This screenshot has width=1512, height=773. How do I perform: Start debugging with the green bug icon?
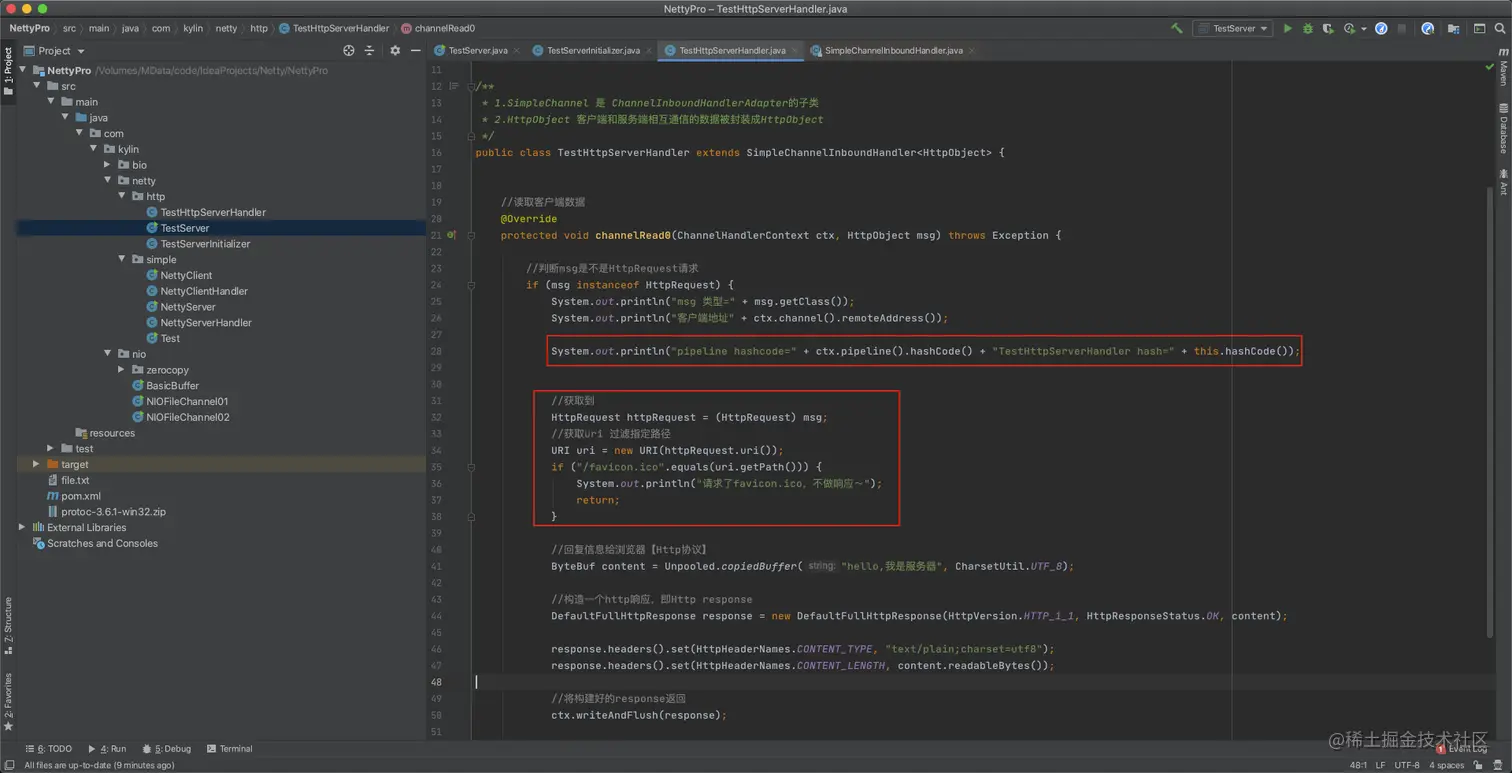point(1308,29)
